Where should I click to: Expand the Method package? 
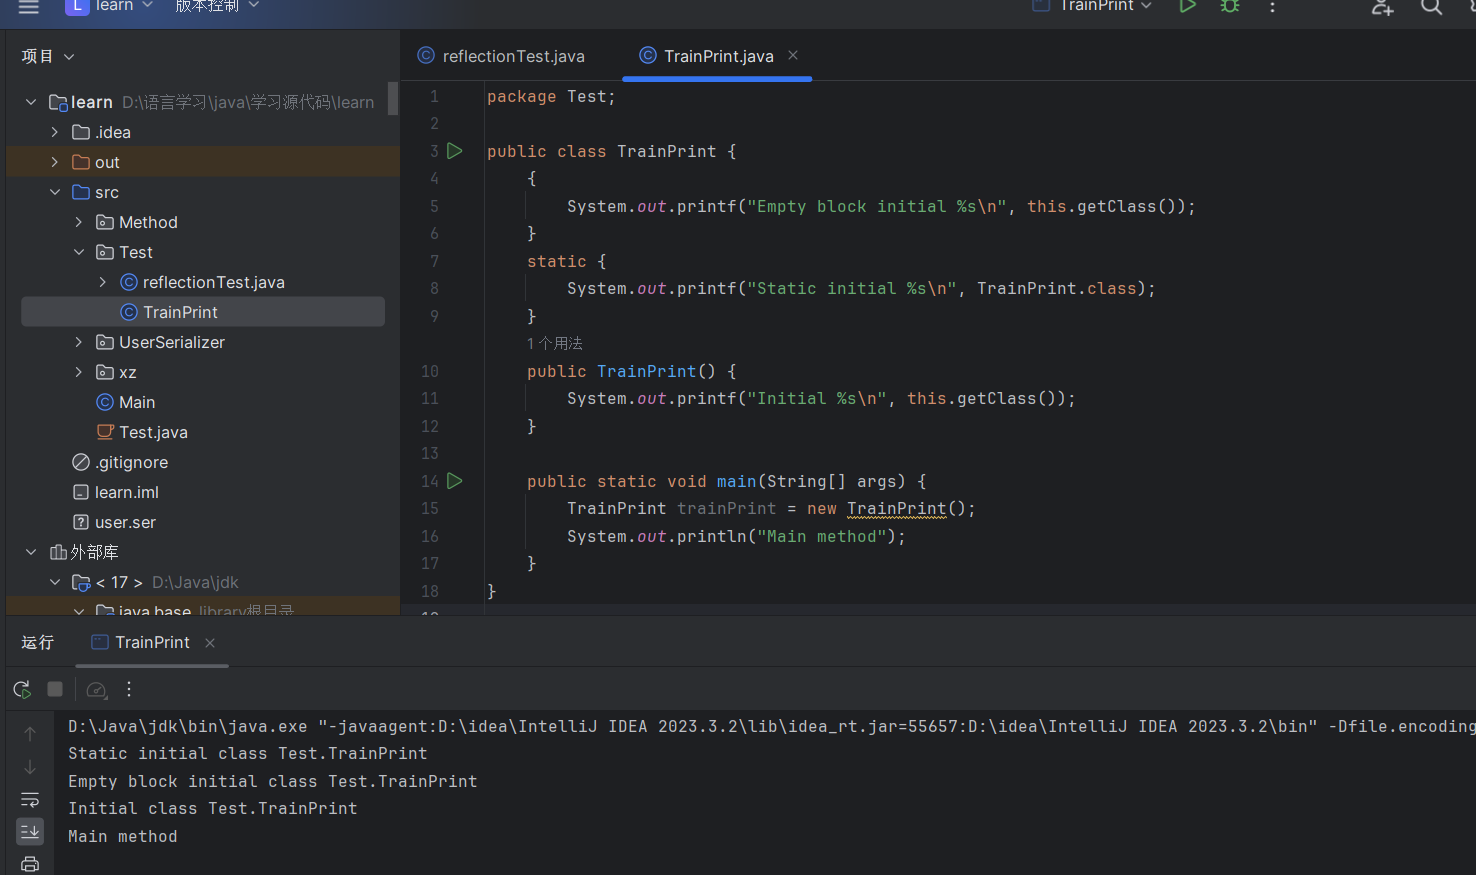[79, 222]
